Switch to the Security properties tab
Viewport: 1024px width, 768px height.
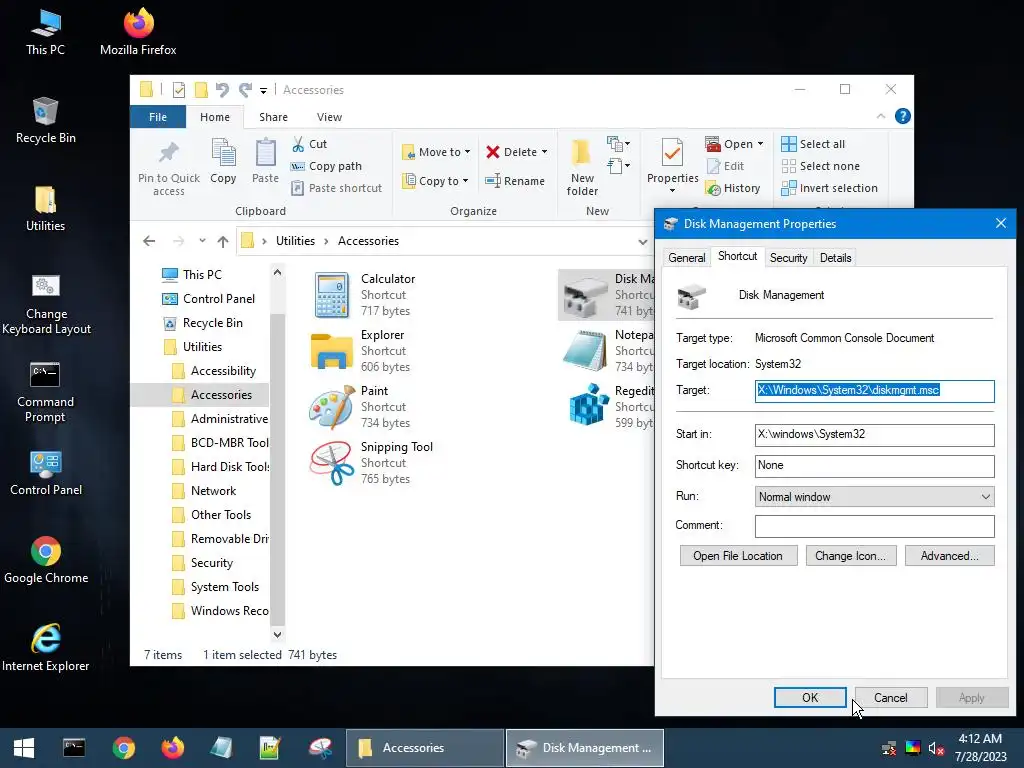click(788, 258)
